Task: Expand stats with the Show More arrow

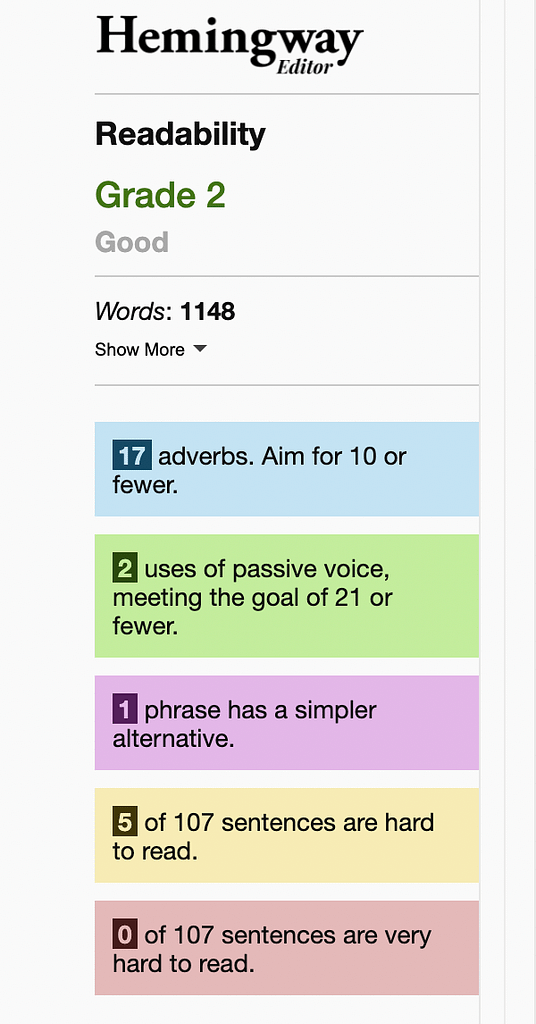Action: tap(200, 349)
